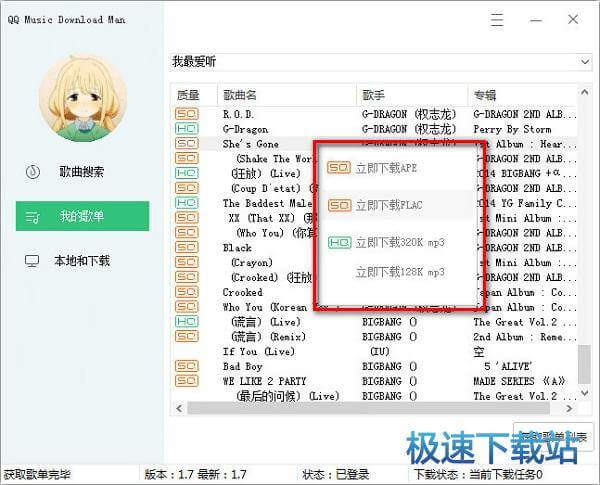
Task: Click HQ quality badge of G-Dragon row
Action: [187, 129]
